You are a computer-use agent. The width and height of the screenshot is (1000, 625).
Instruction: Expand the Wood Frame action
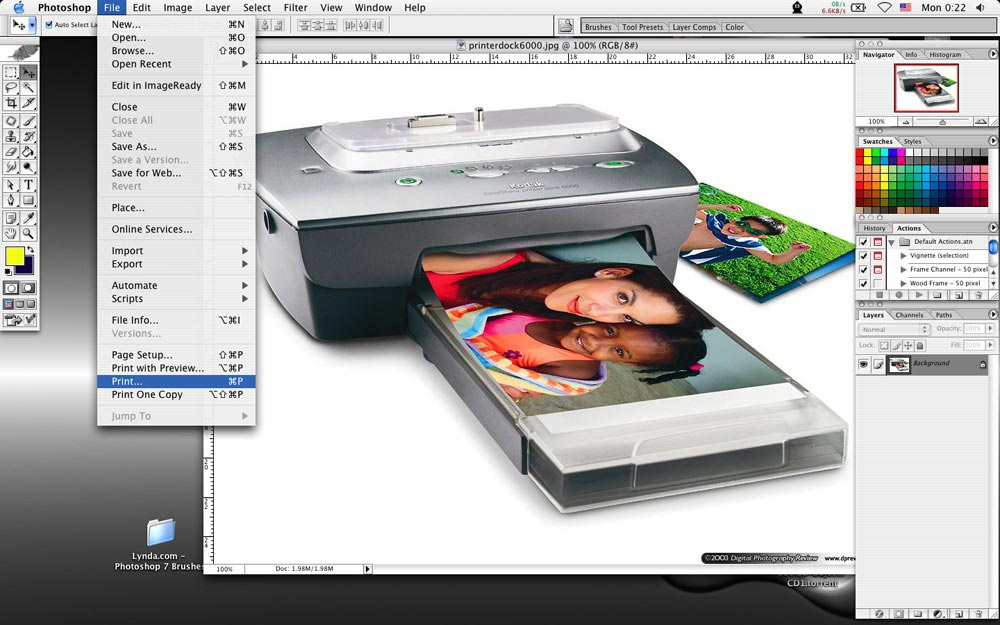(903, 284)
